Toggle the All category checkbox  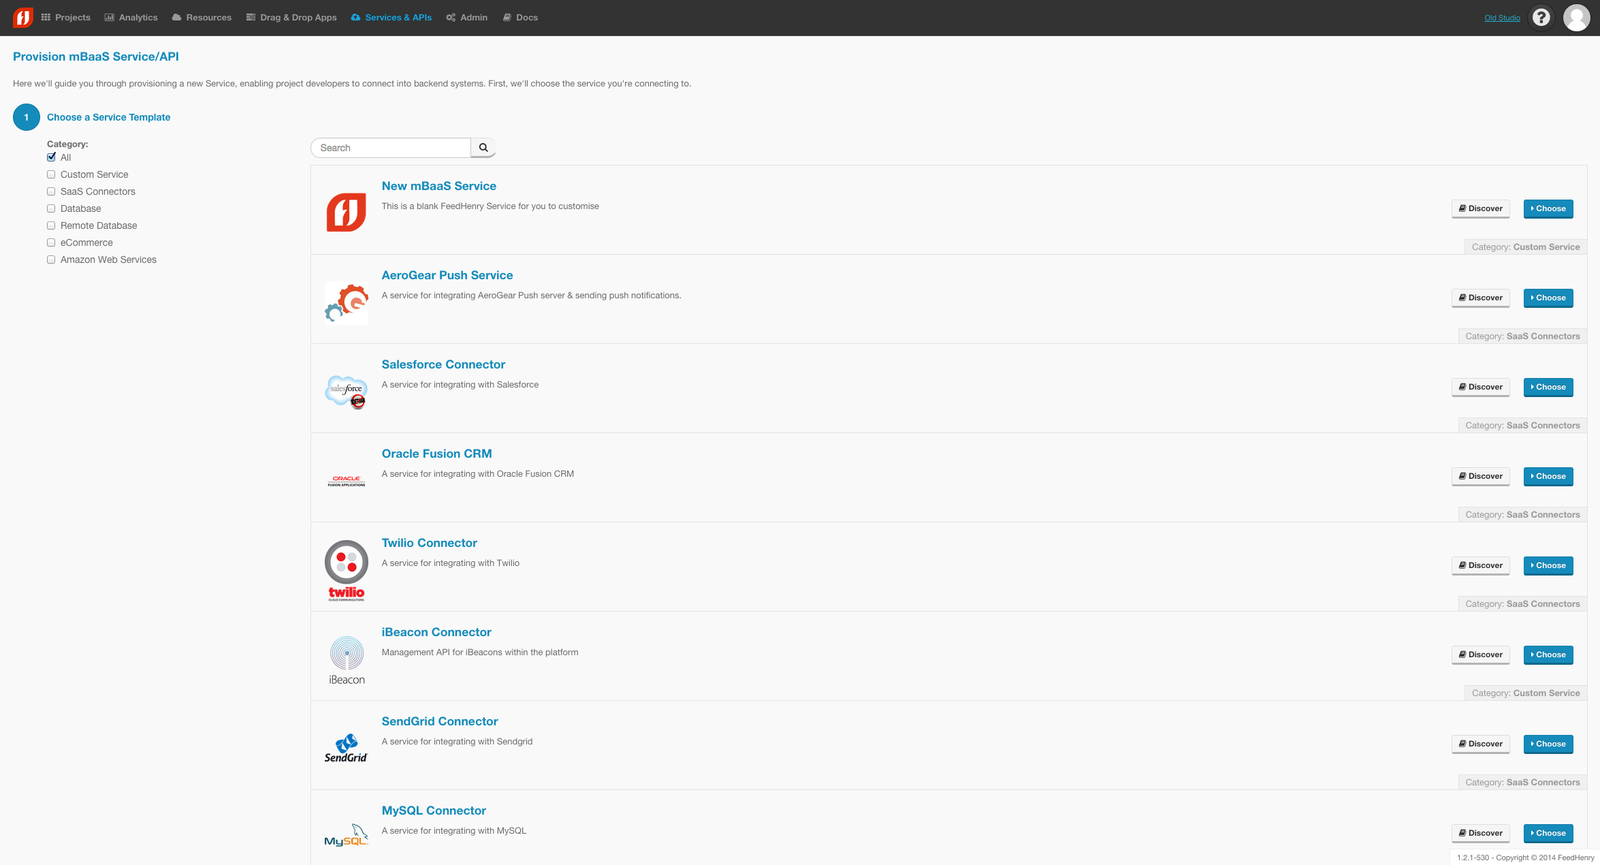coord(51,157)
